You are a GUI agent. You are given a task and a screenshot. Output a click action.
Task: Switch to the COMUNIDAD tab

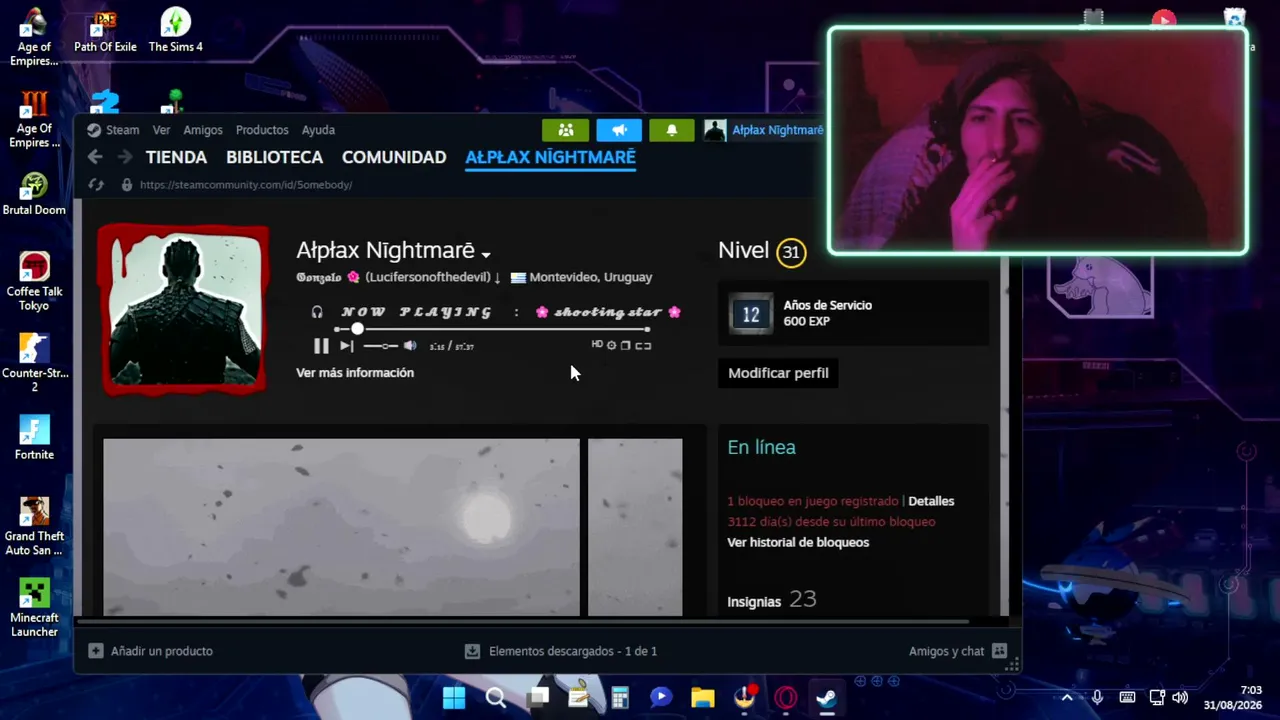(394, 157)
